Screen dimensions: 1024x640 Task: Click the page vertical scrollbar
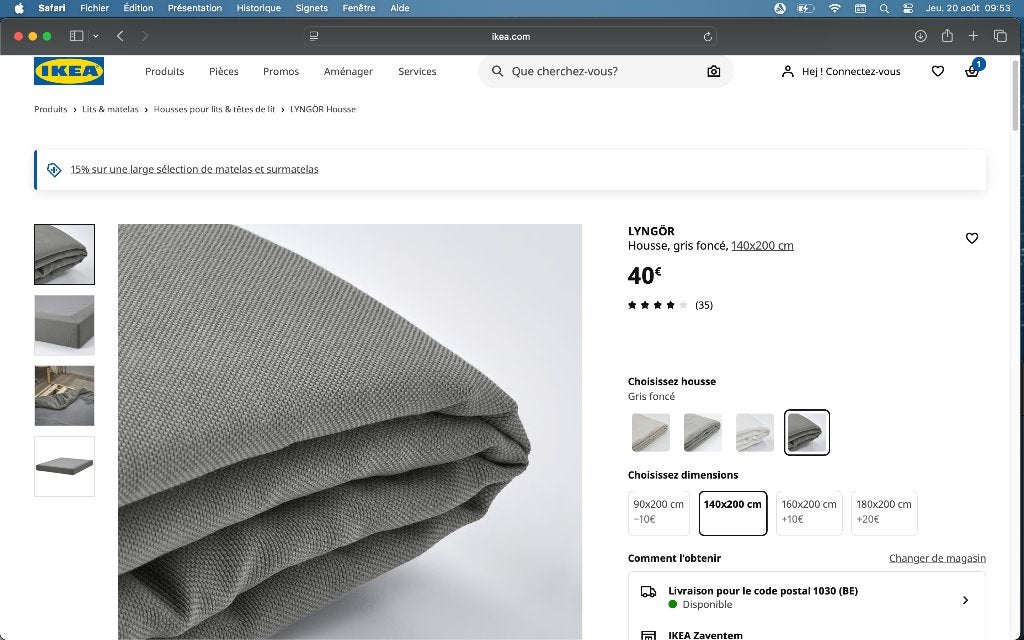(x=1015, y=95)
